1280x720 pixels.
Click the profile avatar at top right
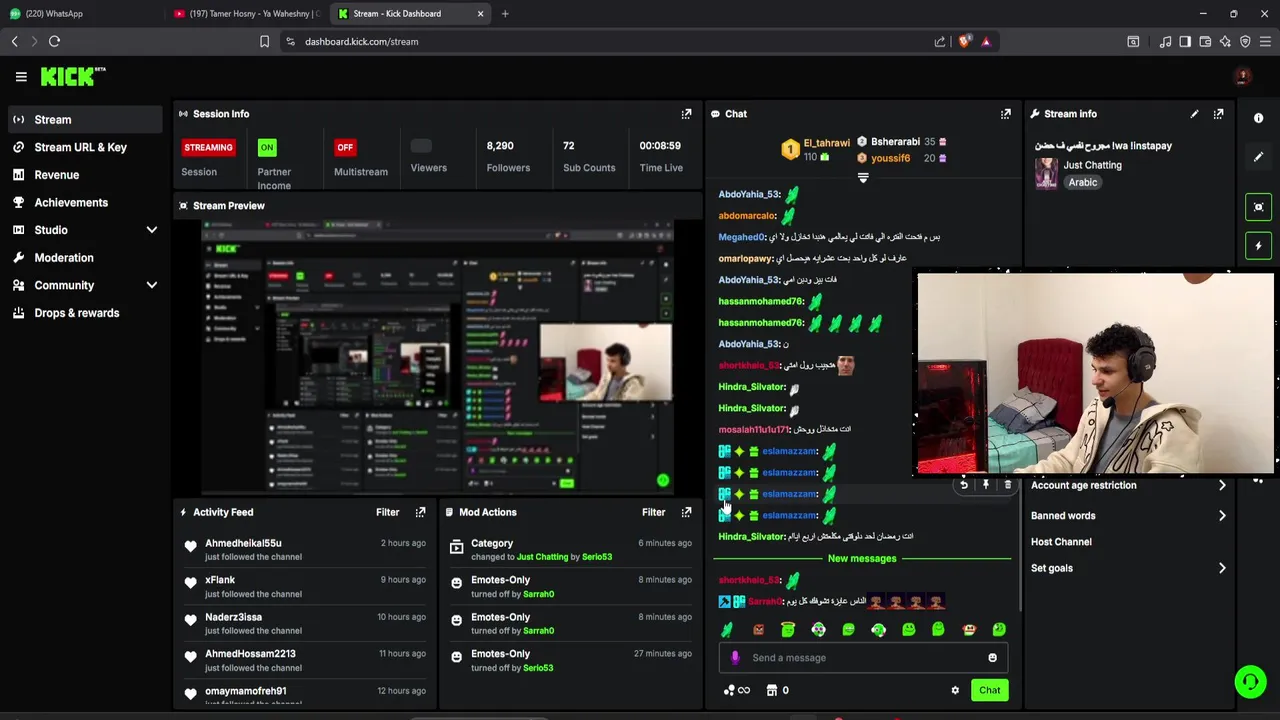point(1243,77)
